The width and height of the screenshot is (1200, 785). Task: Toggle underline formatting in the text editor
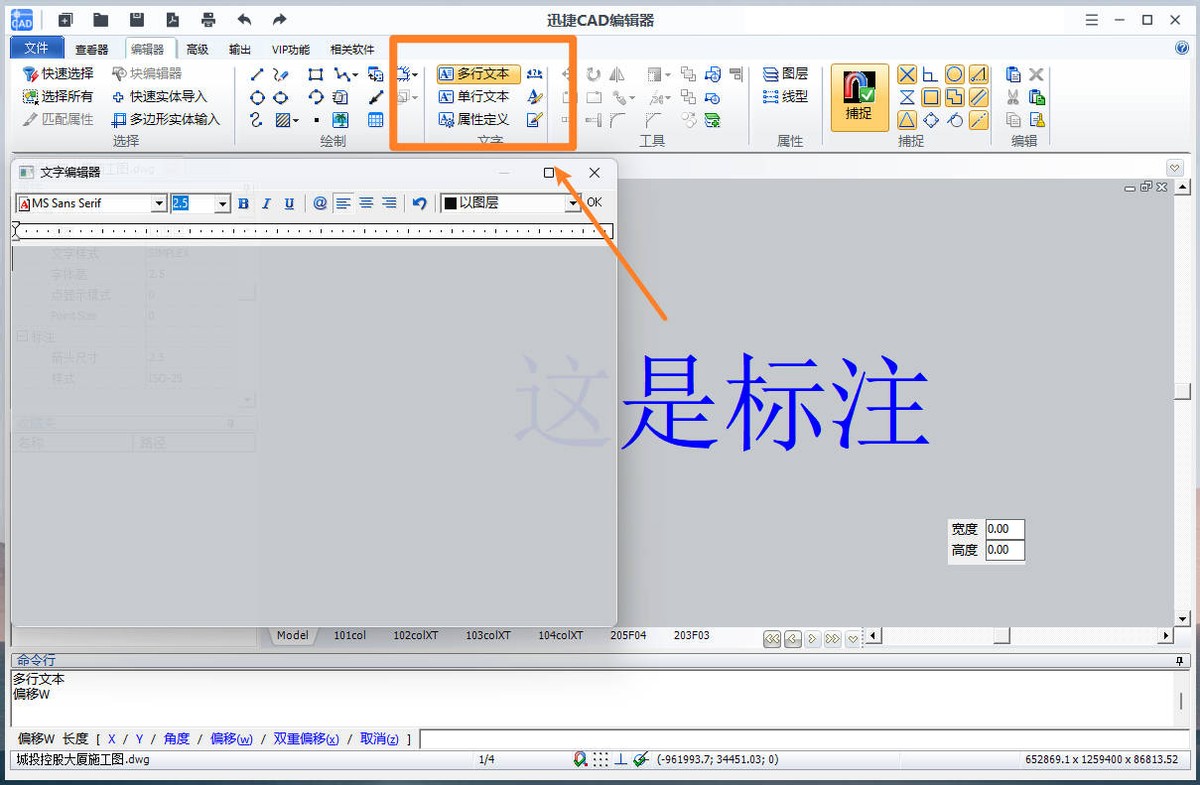289,203
